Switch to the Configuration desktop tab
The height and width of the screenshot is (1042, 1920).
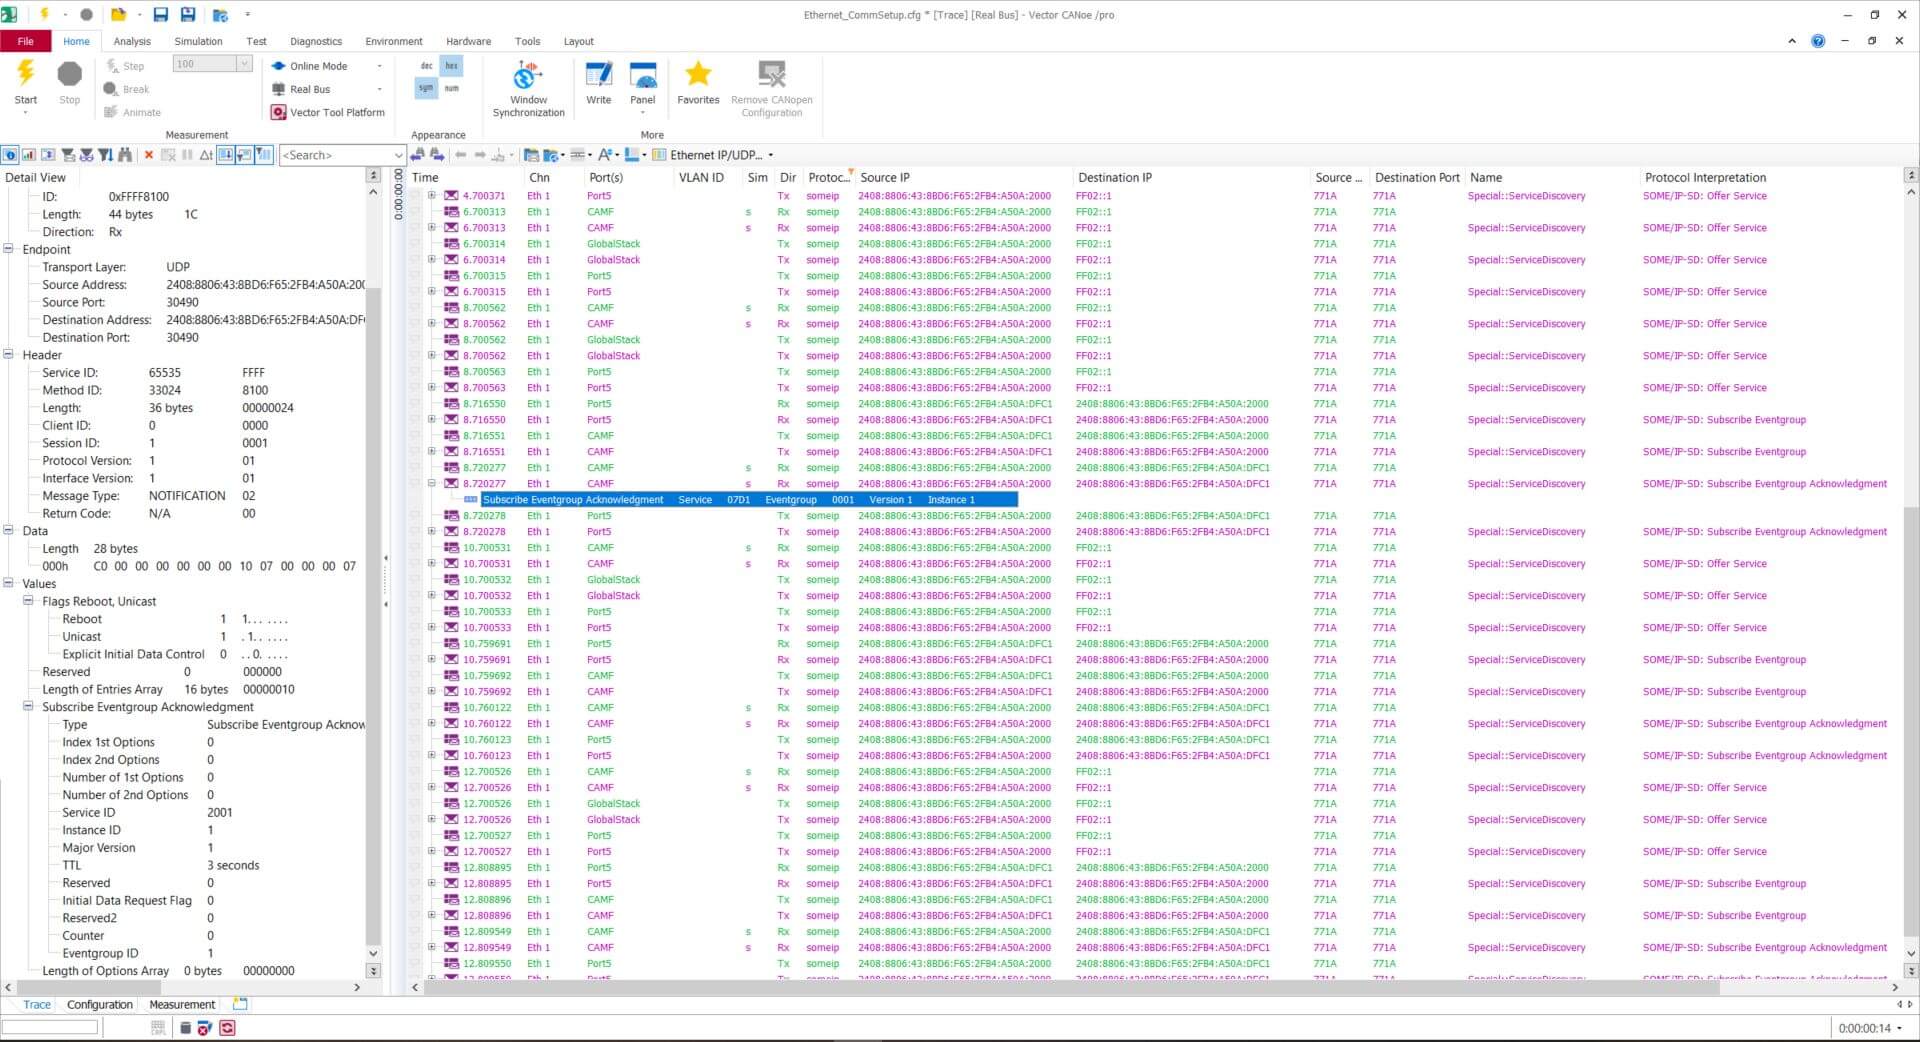click(99, 1005)
